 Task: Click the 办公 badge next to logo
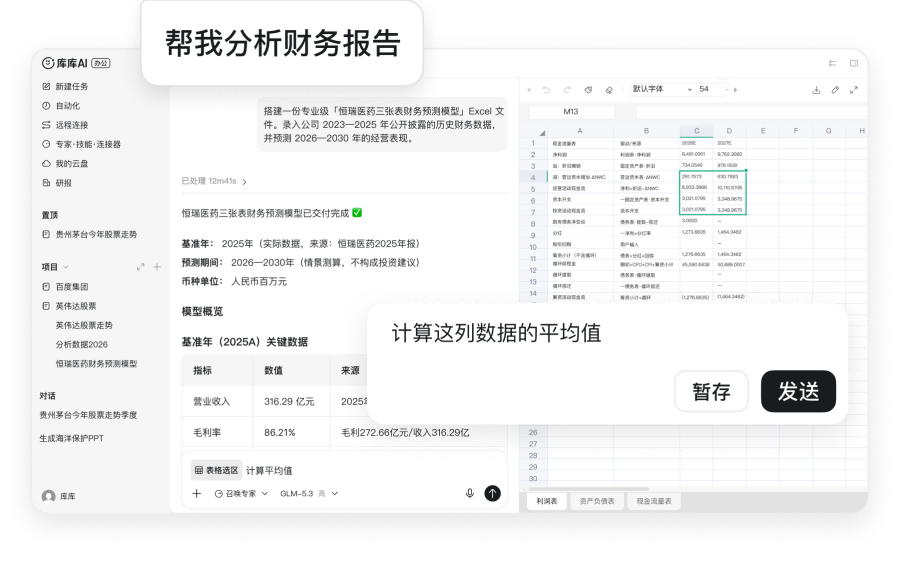(x=101, y=63)
